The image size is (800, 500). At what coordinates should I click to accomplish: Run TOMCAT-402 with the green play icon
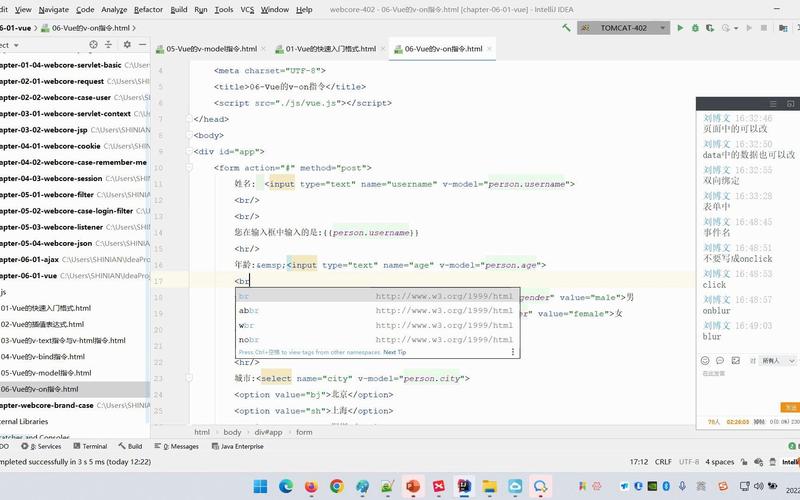coord(680,28)
